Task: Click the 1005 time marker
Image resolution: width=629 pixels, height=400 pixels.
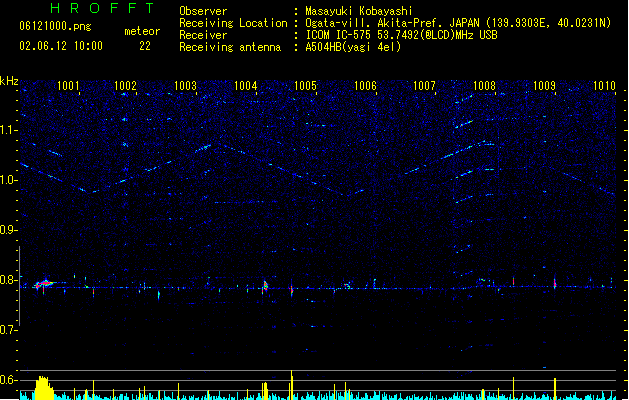Action: (x=305, y=86)
